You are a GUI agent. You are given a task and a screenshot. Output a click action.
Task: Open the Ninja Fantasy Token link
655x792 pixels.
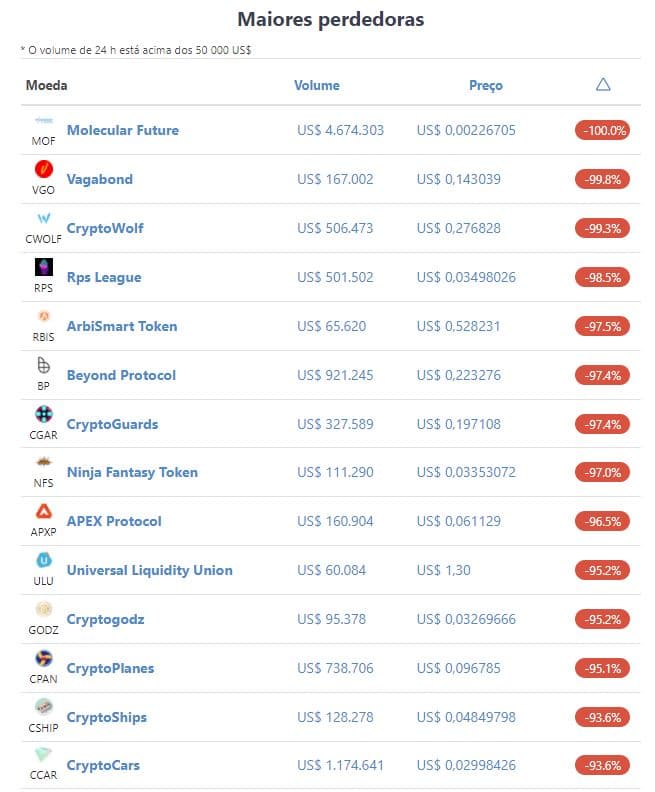(x=132, y=472)
